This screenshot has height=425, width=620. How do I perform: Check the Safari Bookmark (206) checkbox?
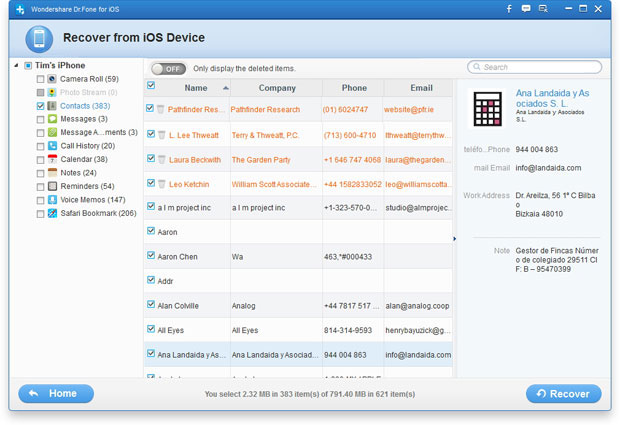40,214
